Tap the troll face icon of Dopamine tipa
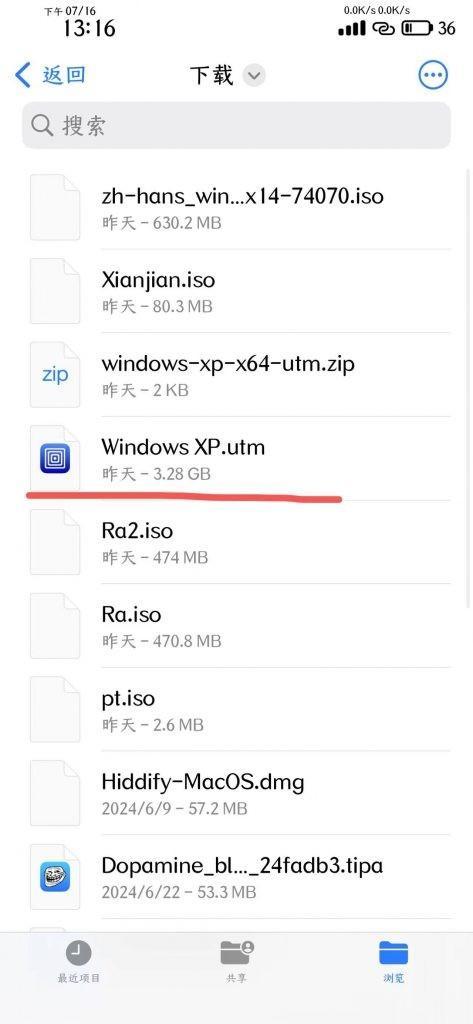The height and width of the screenshot is (1024, 473). [x=55, y=876]
